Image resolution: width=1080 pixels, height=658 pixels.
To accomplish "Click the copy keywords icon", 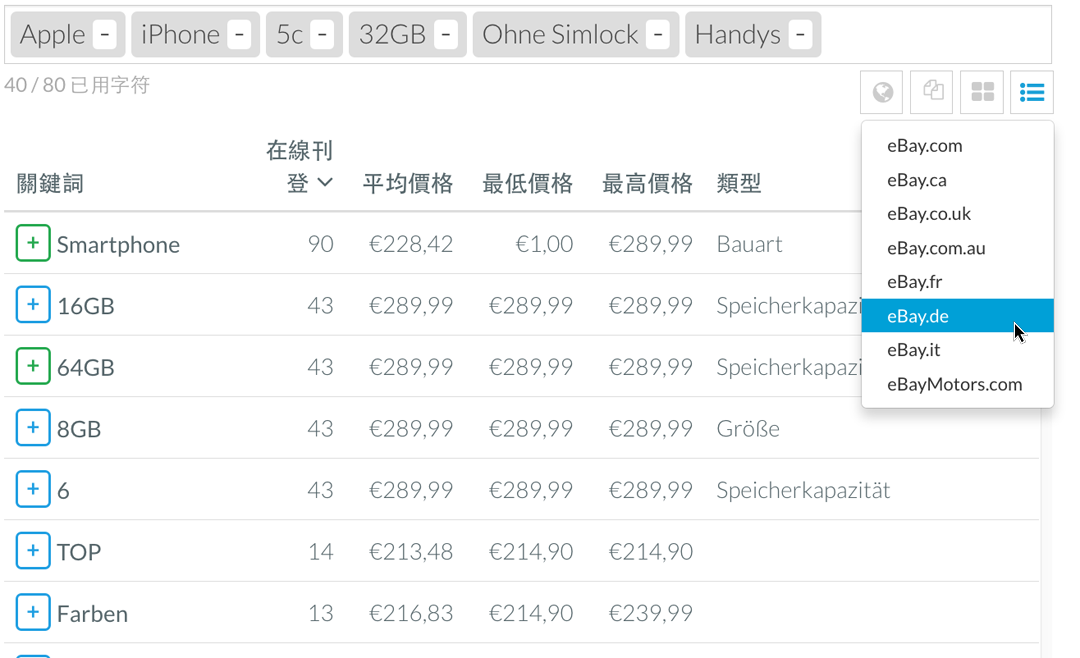I will click(931, 92).
